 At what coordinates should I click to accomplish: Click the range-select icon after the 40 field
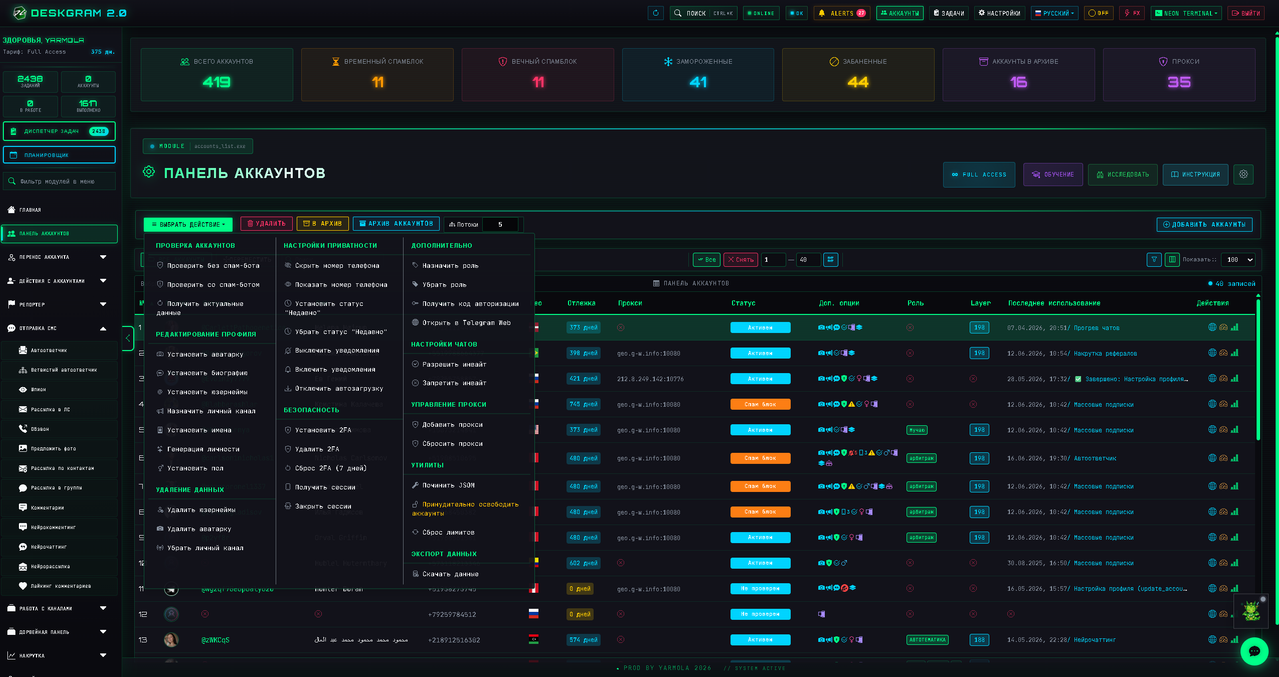831,260
